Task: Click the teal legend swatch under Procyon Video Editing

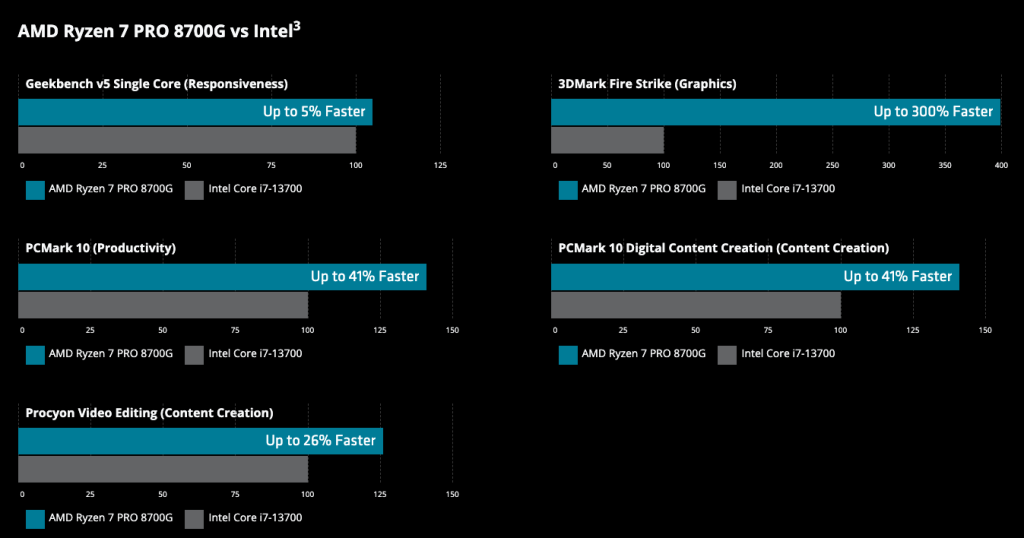Action: [35, 518]
